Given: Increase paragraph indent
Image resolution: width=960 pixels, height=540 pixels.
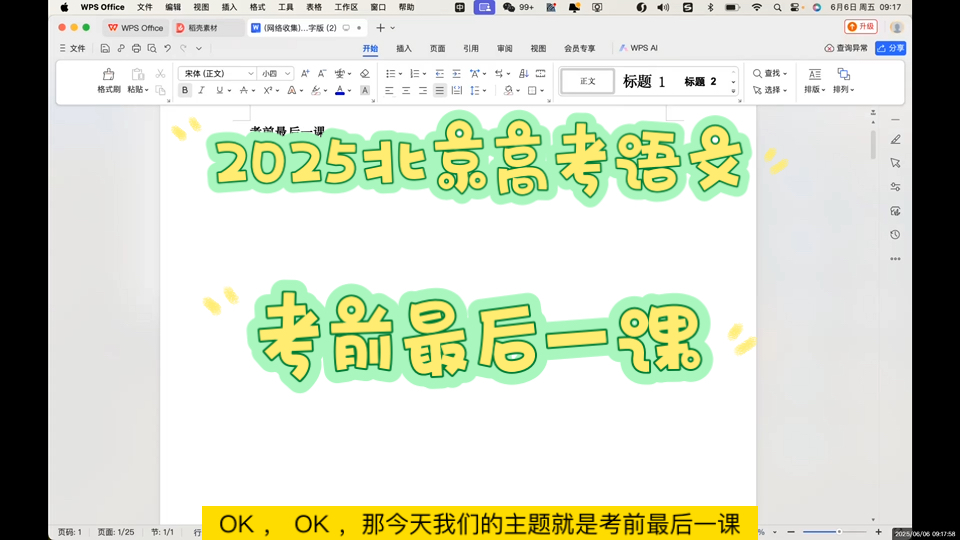Looking at the screenshot, I should [x=456, y=73].
